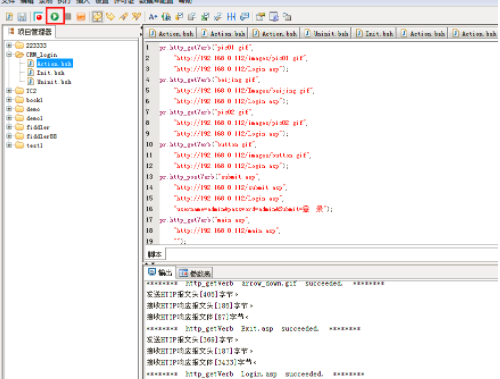Select Init.bsh in the project tree

[50, 72]
